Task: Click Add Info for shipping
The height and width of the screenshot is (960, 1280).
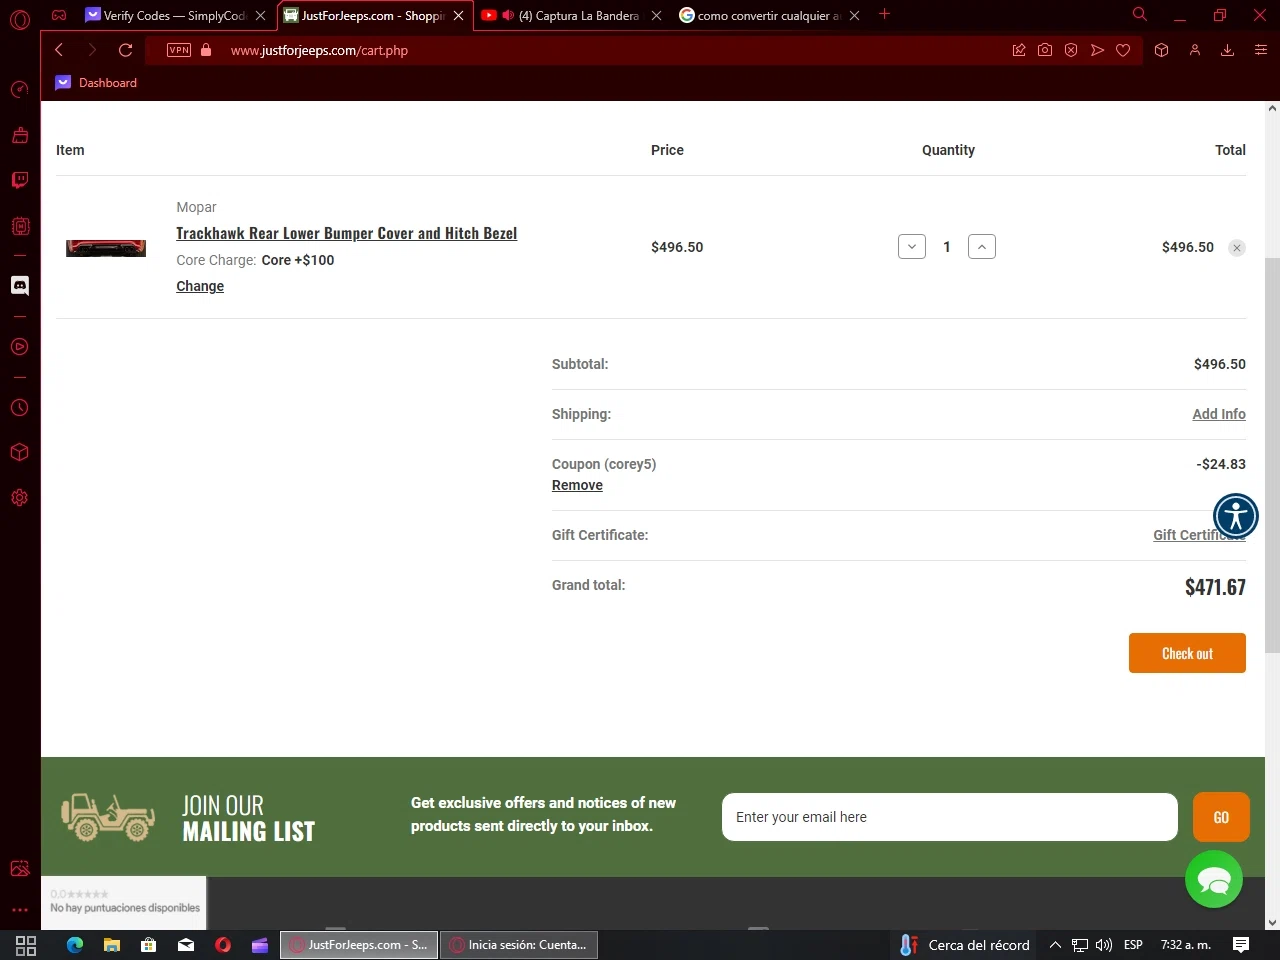Action: tap(1219, 414)
